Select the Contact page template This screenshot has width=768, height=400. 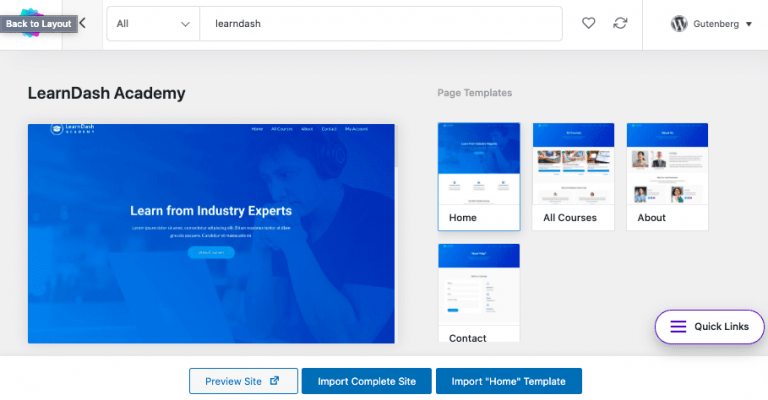[x=479, y=293]
